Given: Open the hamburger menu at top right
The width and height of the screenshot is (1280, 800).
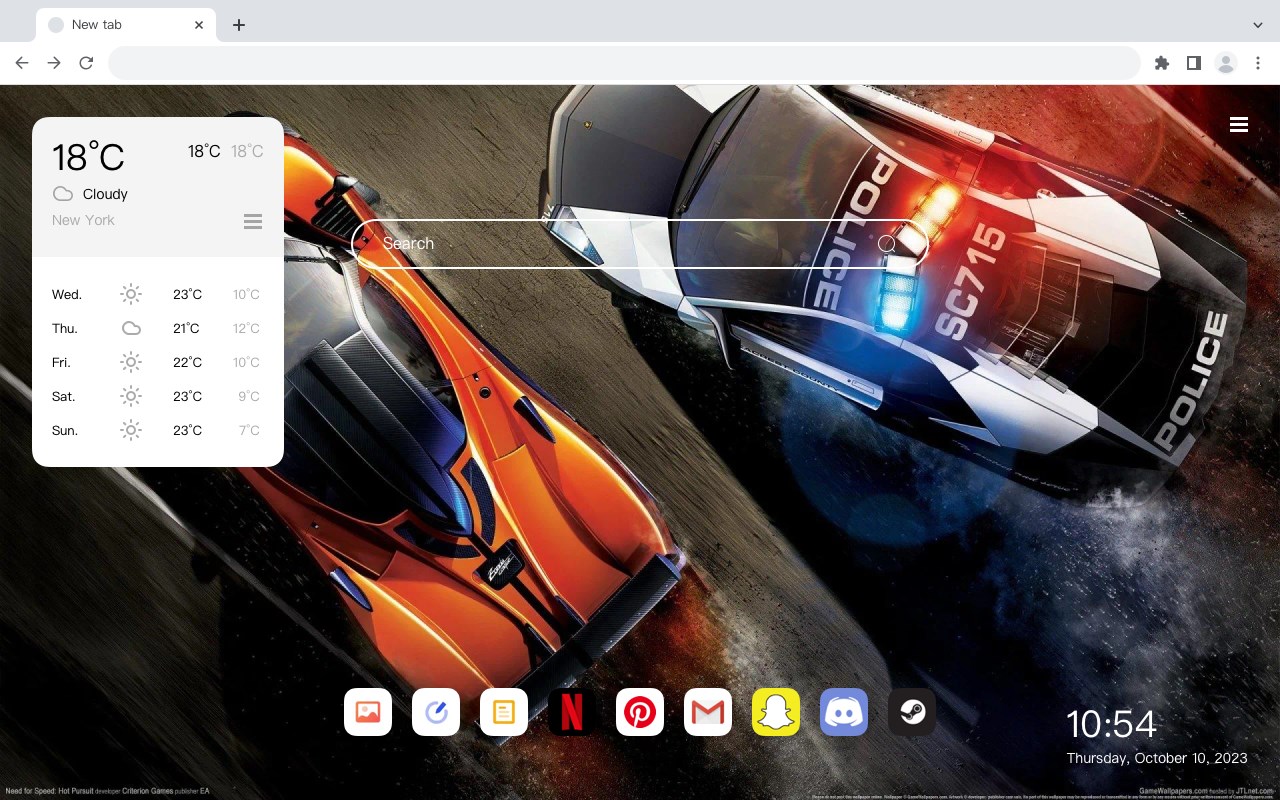Looking at the screenshot, I should 1239,124.
